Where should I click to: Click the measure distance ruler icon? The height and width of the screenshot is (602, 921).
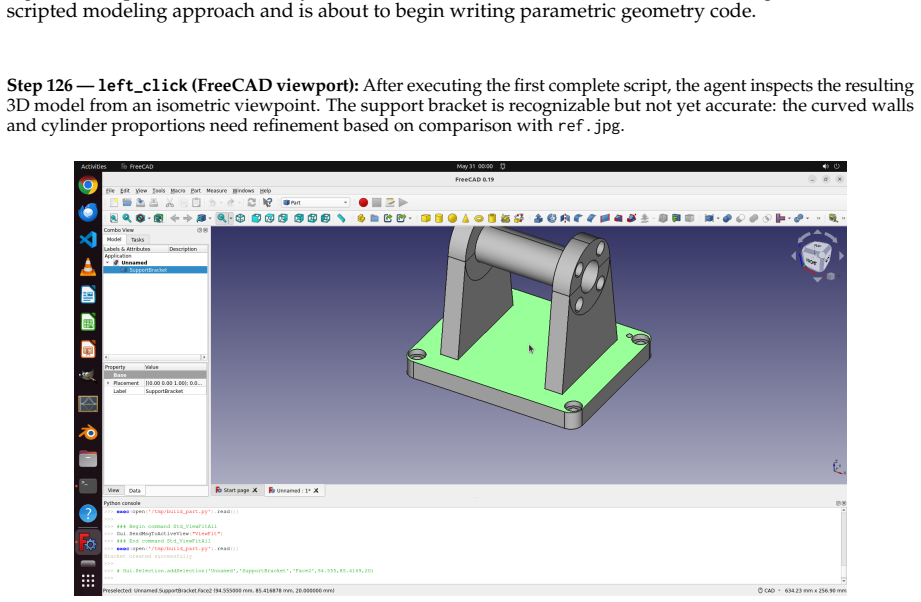[x=341, y=218]
